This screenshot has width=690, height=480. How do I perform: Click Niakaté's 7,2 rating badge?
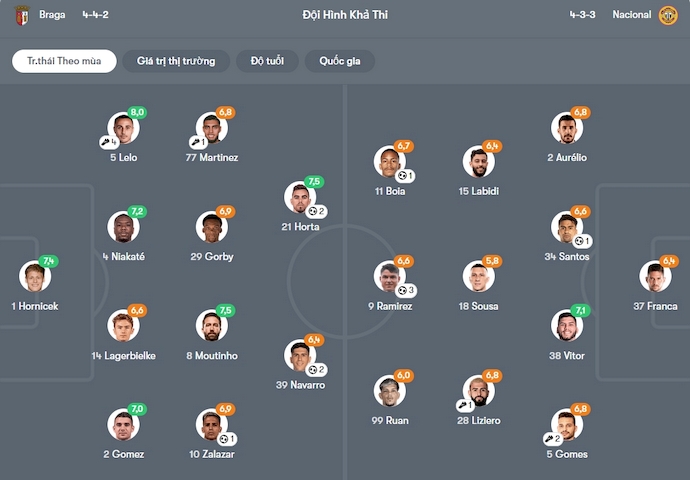(x=137, y=212)
